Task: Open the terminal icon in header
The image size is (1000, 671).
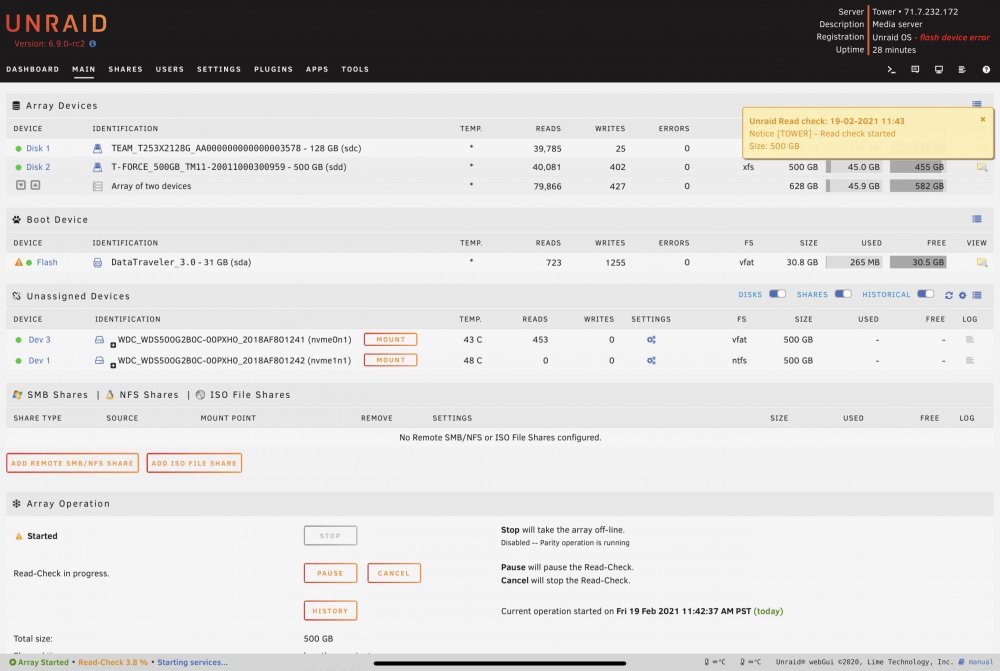Action: point(892,70)
